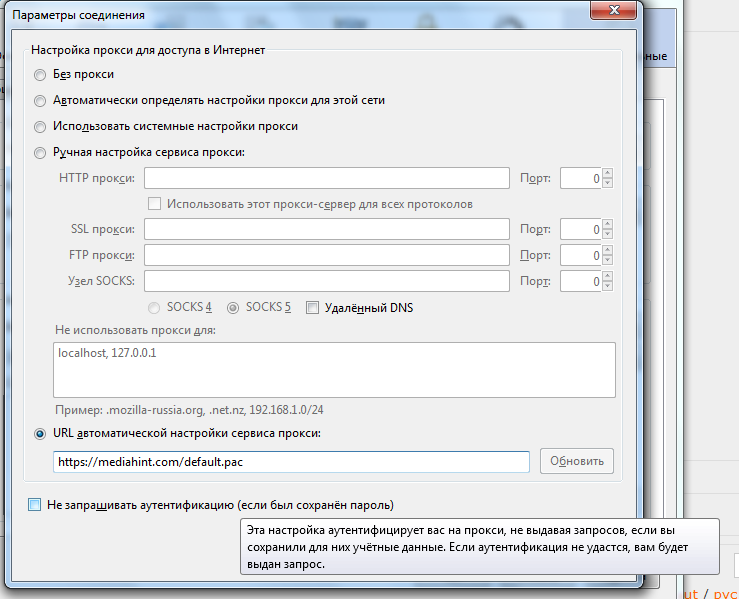This screenshot has width=739, height=599.
Task: Enable 'Ручная настройка сервиса прокси' radio button
Action: click(40, 153)
